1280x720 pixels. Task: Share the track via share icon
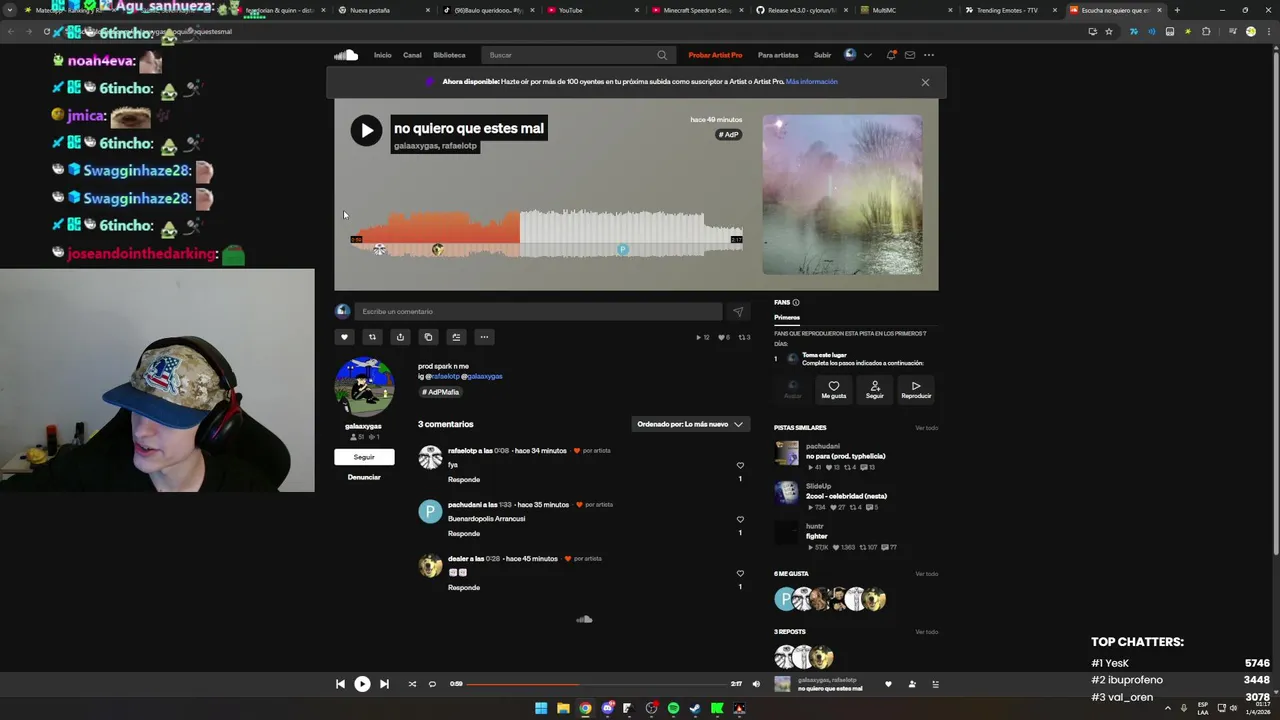[400, 337]
